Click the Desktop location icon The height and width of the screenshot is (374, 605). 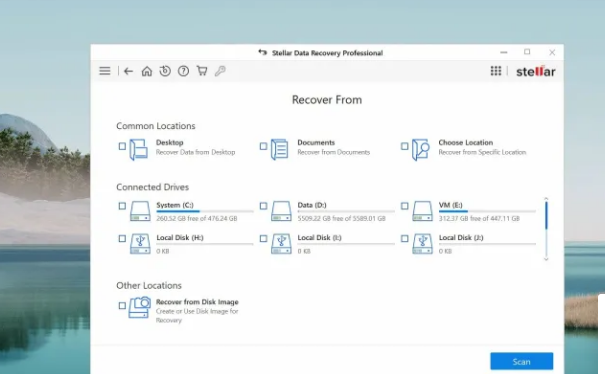pos(139,149)
